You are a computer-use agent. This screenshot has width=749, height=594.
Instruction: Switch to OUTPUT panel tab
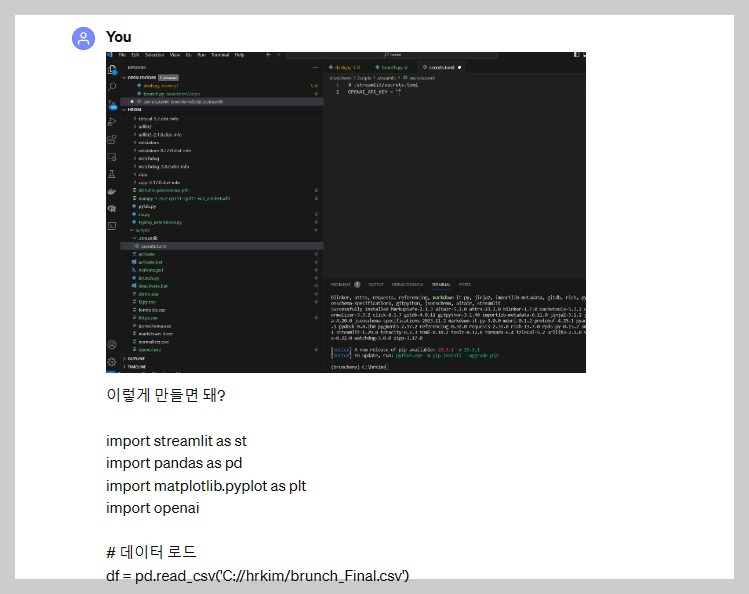(376, 285)
